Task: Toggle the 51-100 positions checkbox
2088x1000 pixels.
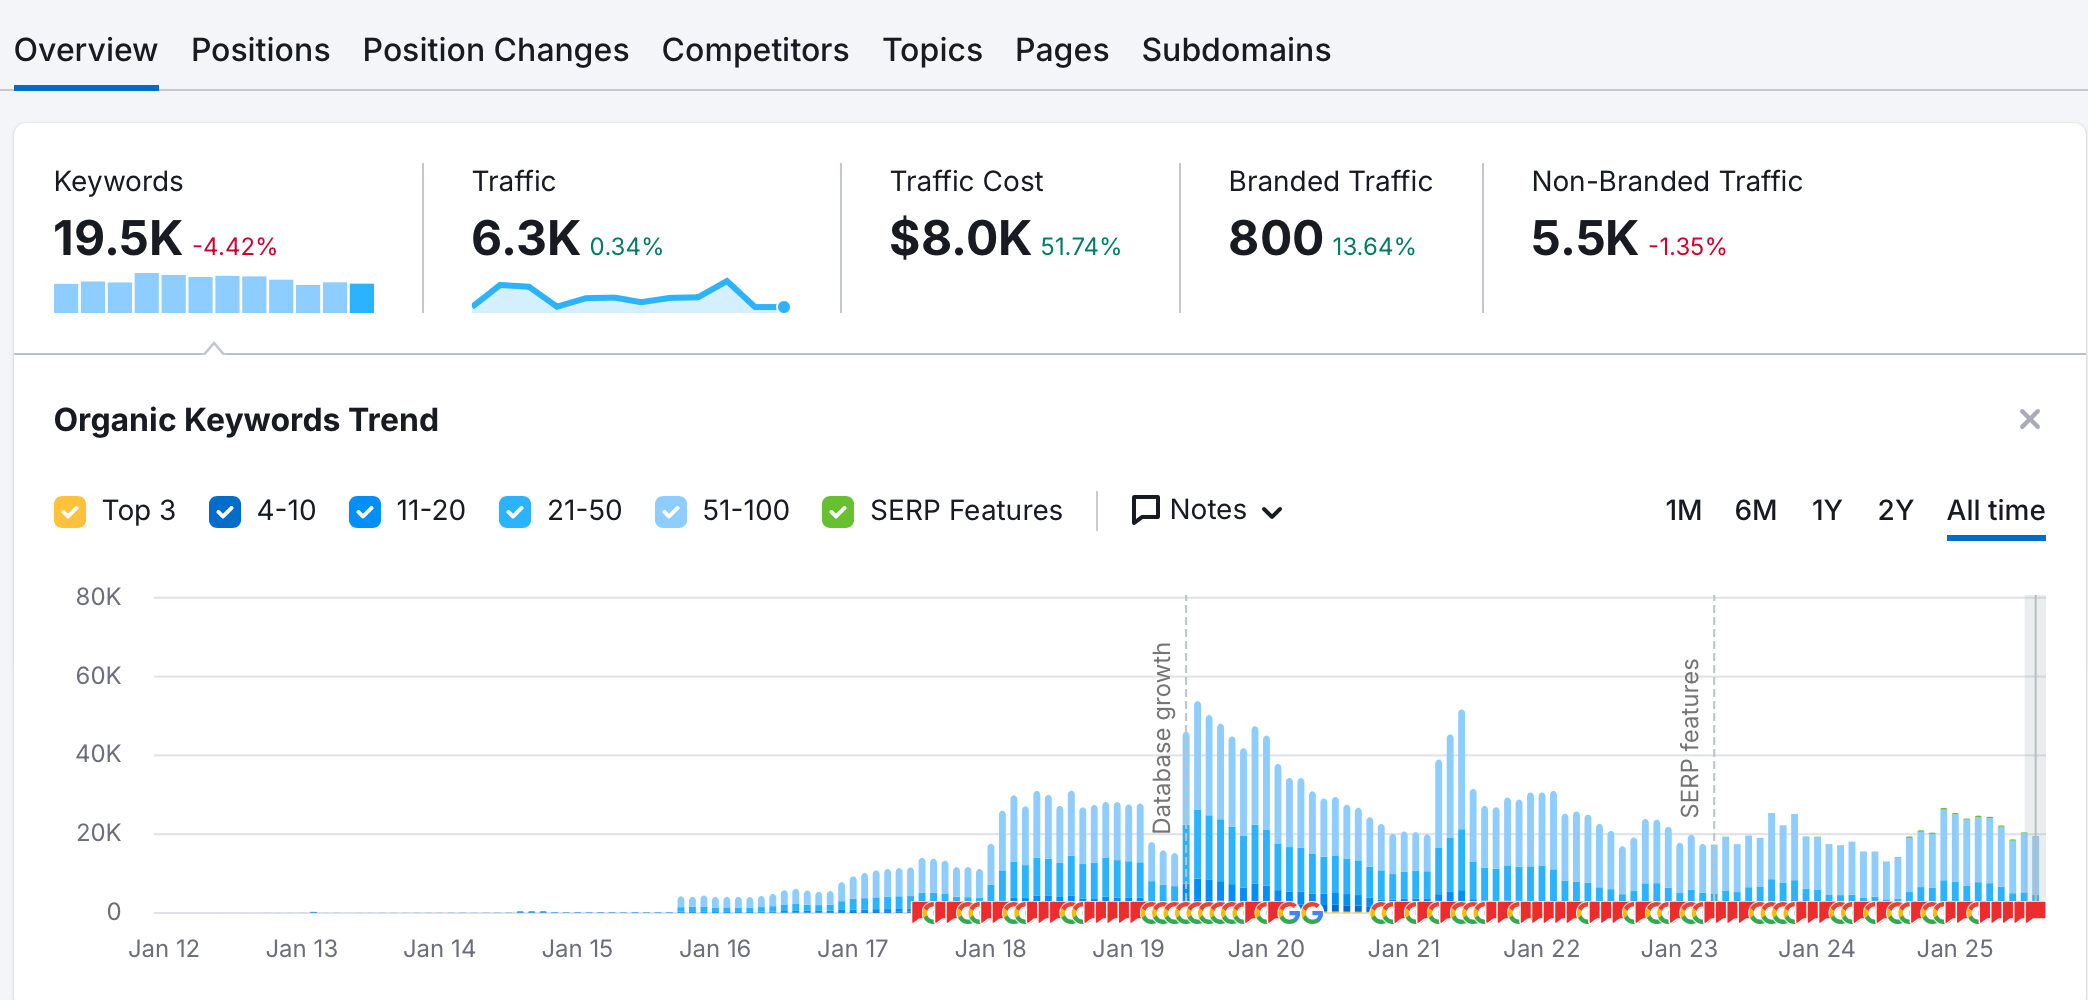Action: click(x=671, y=511)
